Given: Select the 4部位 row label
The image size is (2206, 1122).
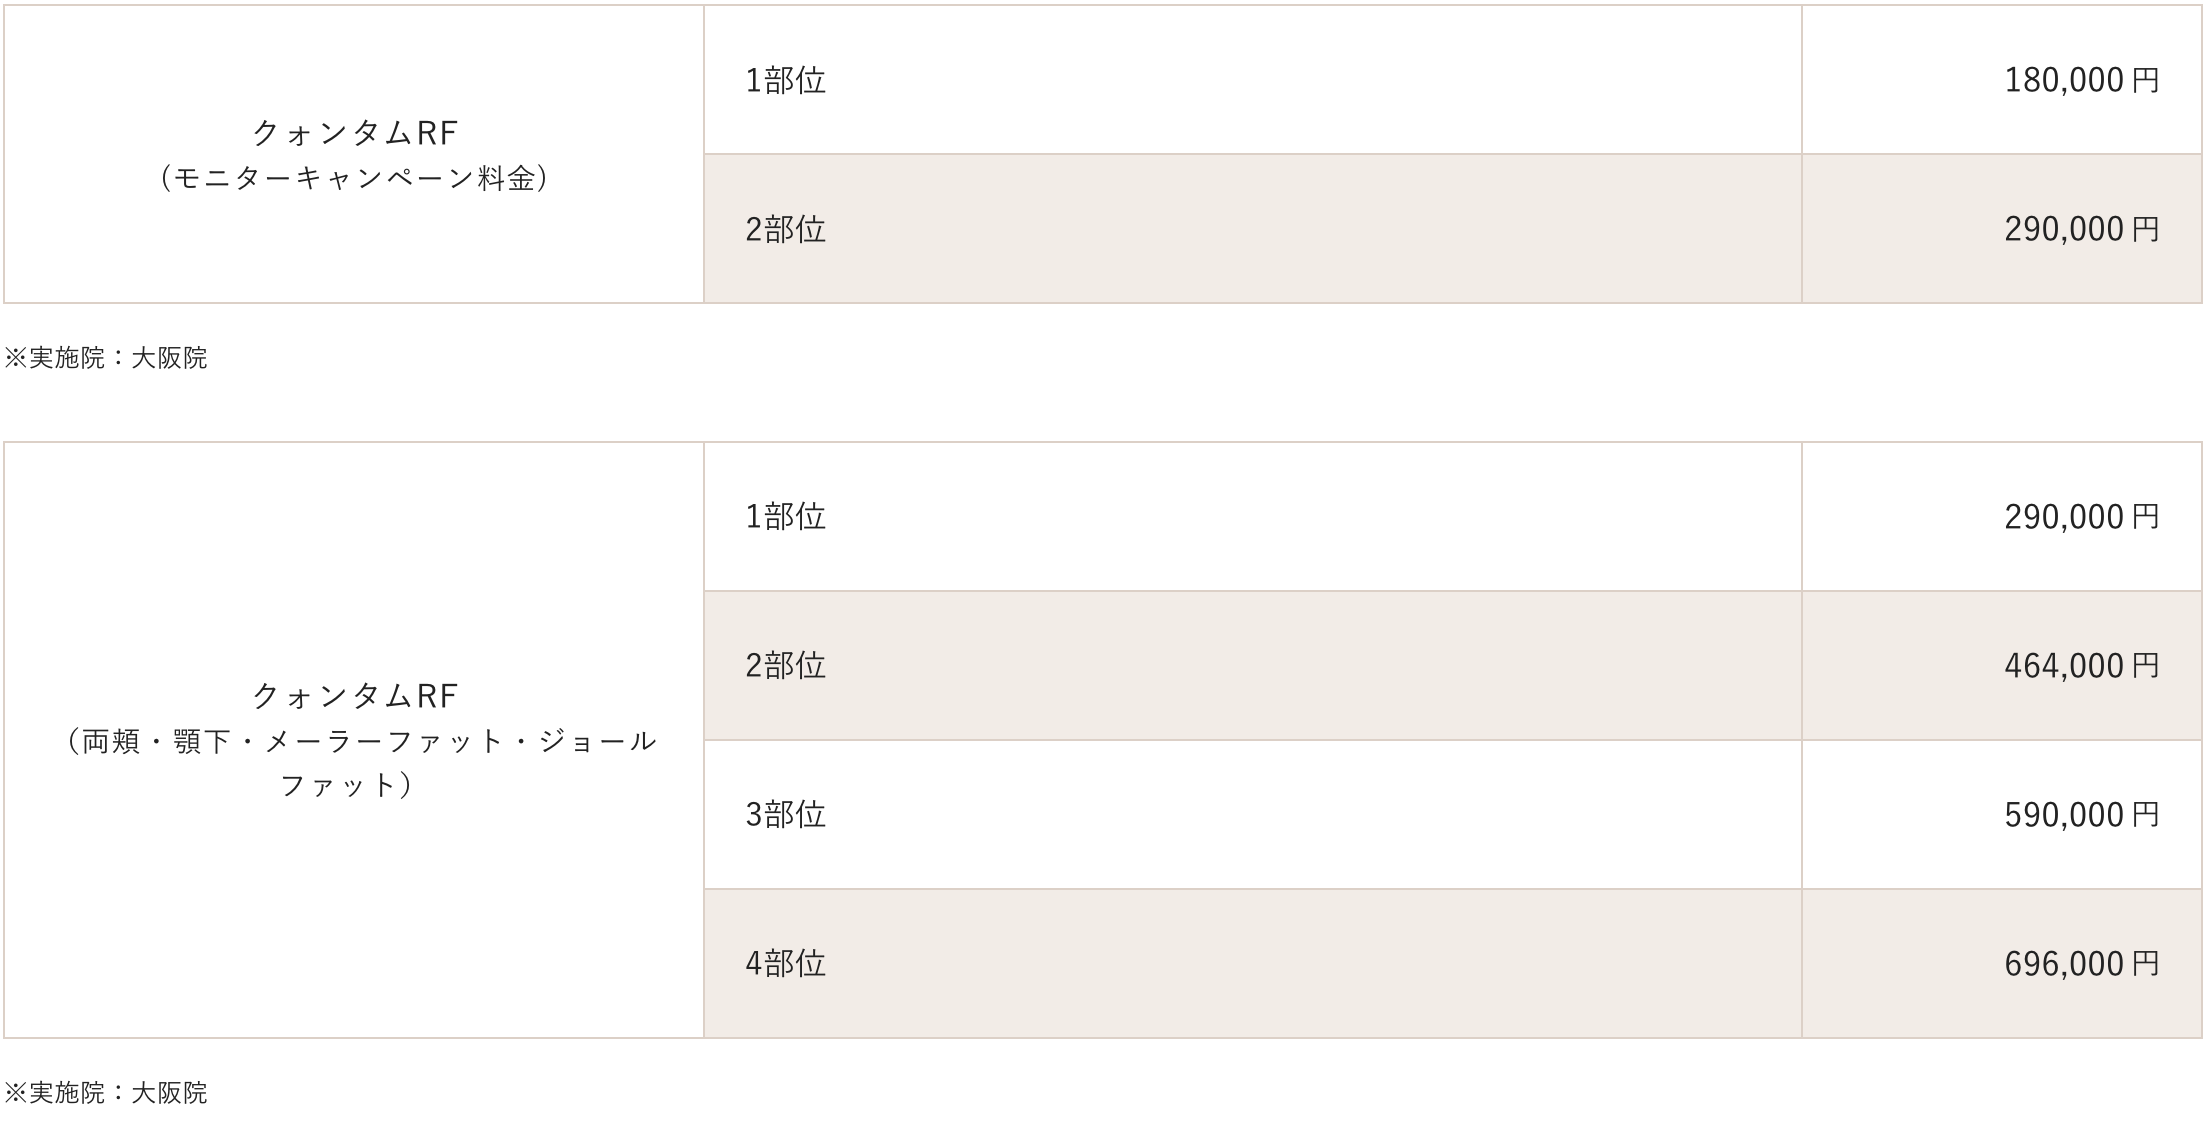Looking at the screenshot, I should click(x=786, y=963).
